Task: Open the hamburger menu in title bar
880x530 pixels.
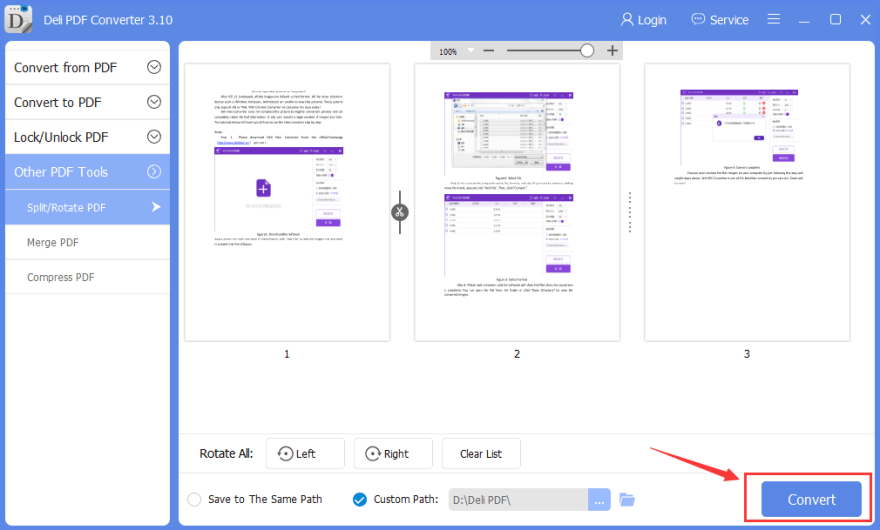Action: 773,19
